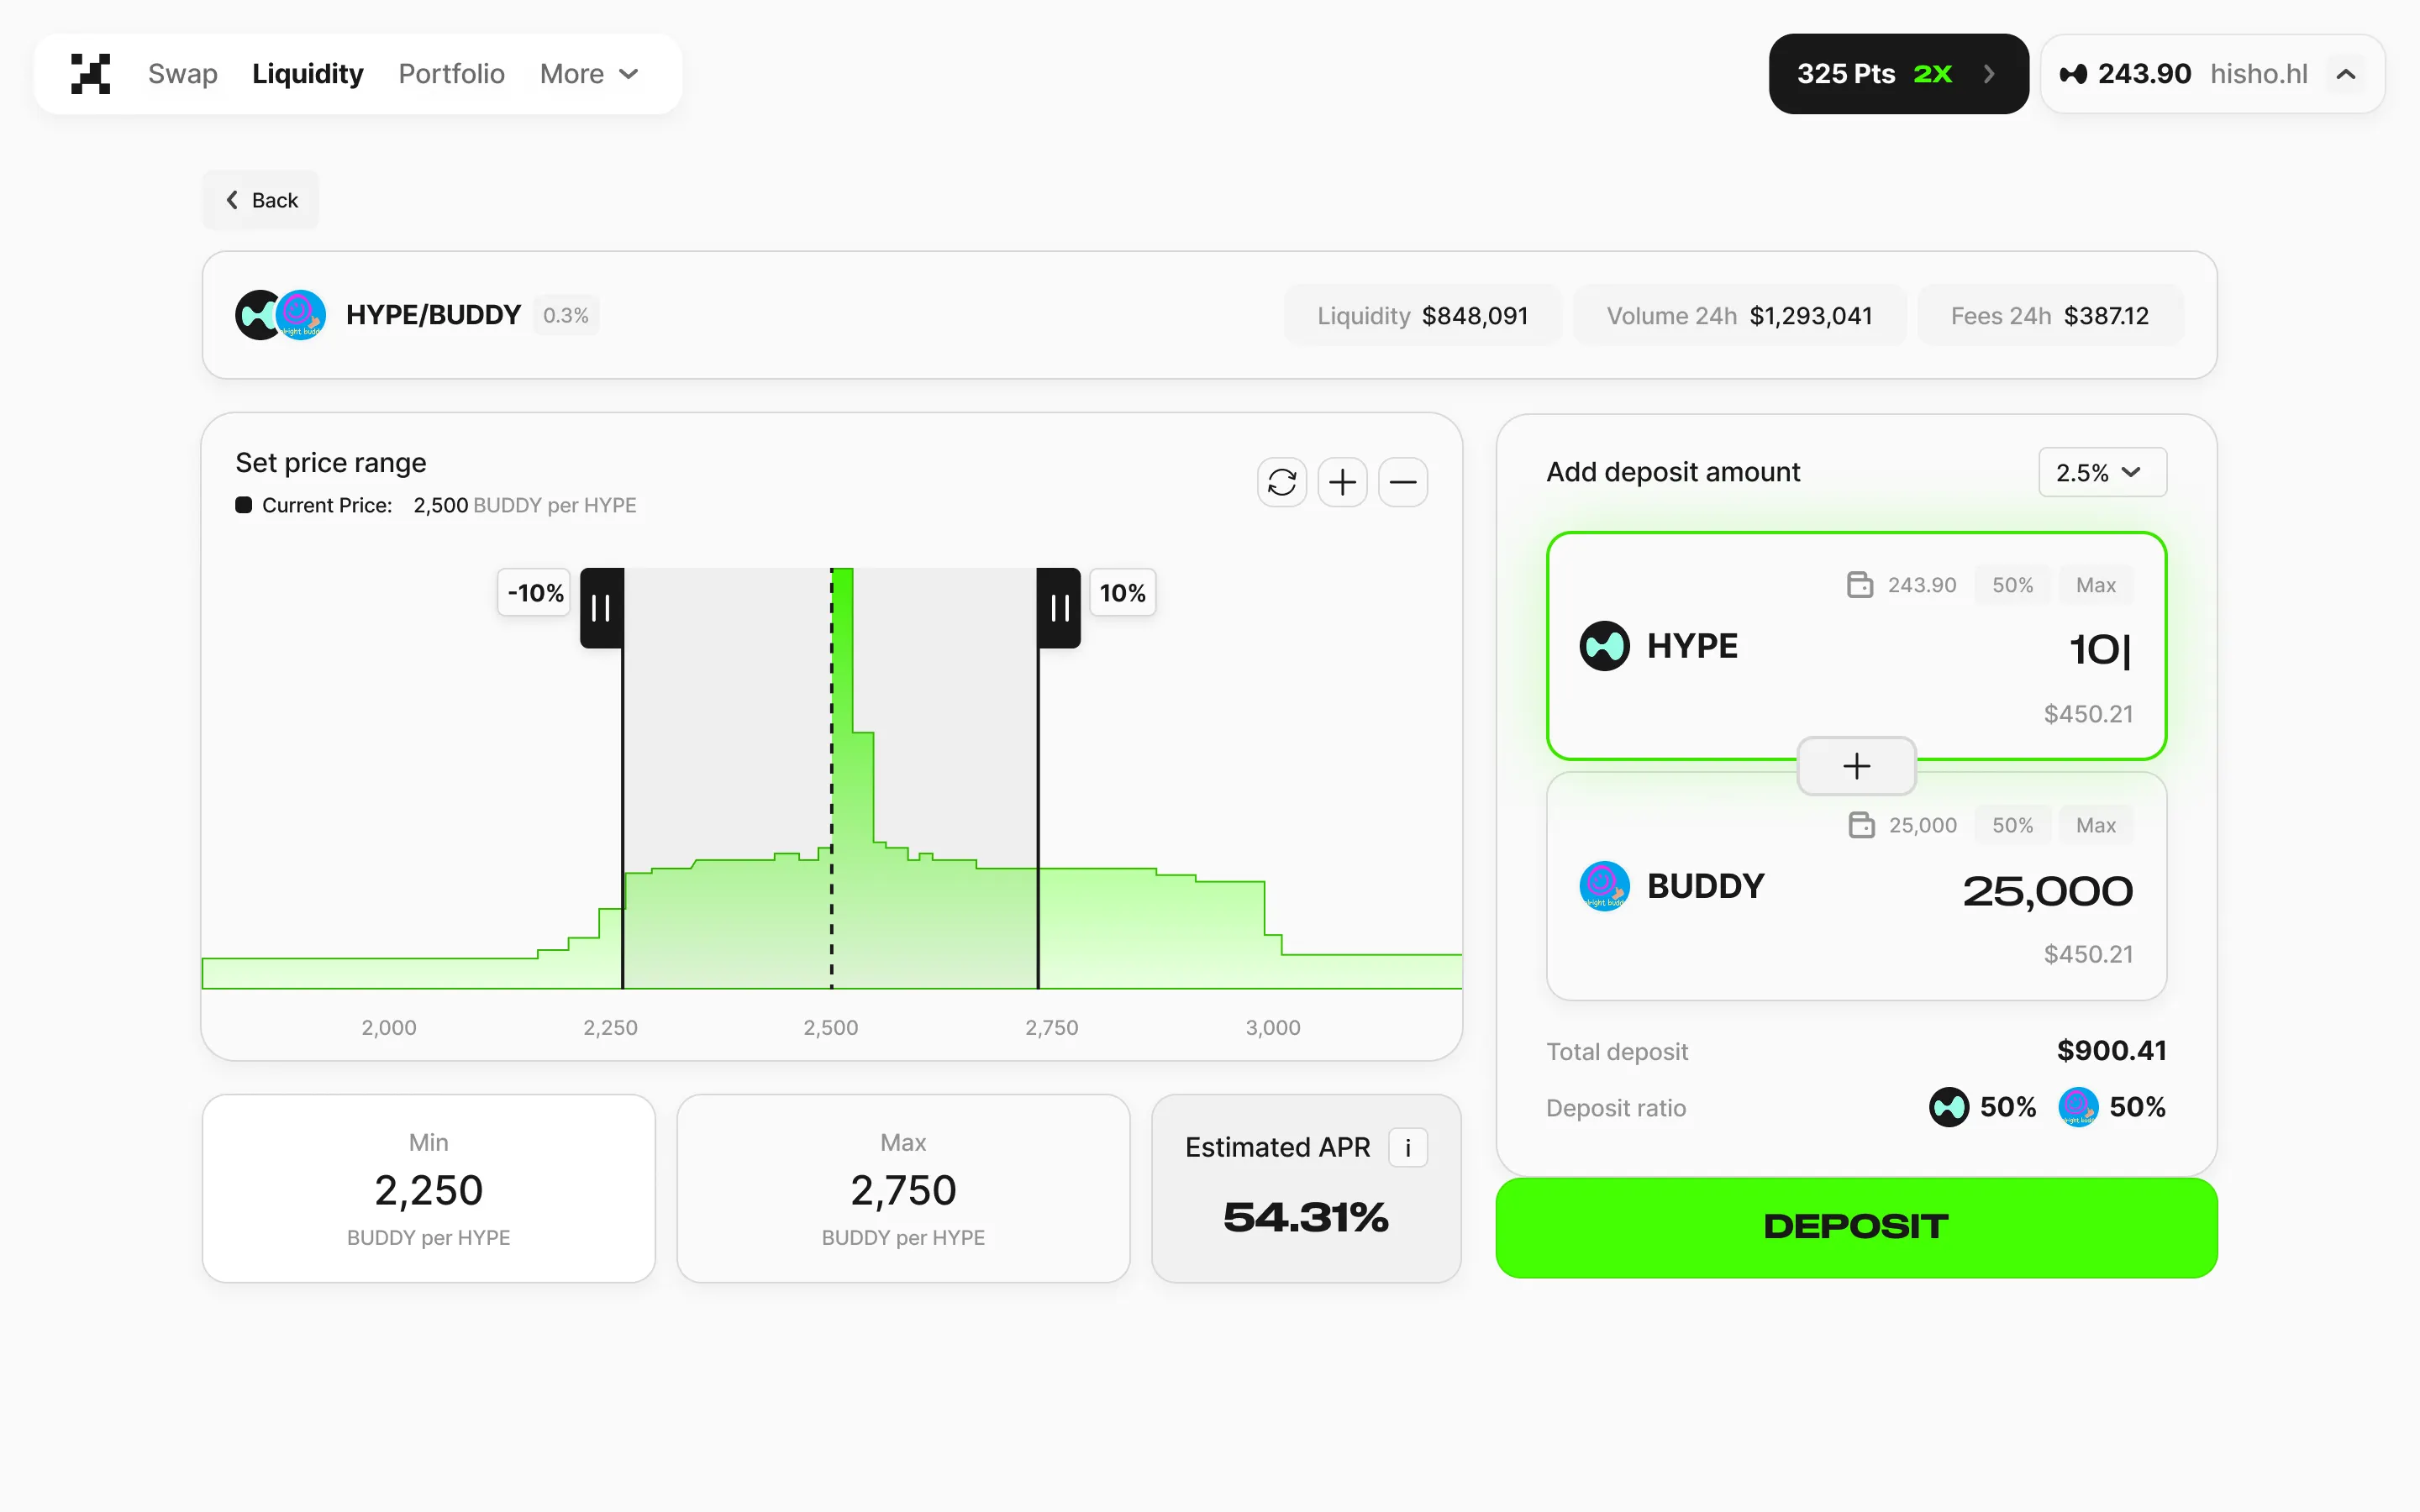Zoom in the chart with the plus icon
The height and width of the screenshot is (1512, 2420).
pos(1342,483)
